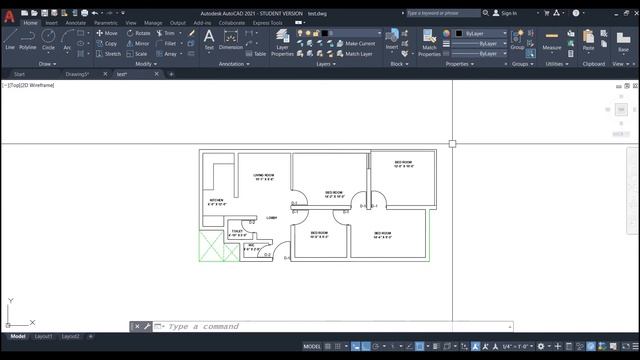Image resolution: width=640 pixels, height=360 pixels.
Task: Click the Save icon in quick access toolbar
Action: (x=44, y=13)
